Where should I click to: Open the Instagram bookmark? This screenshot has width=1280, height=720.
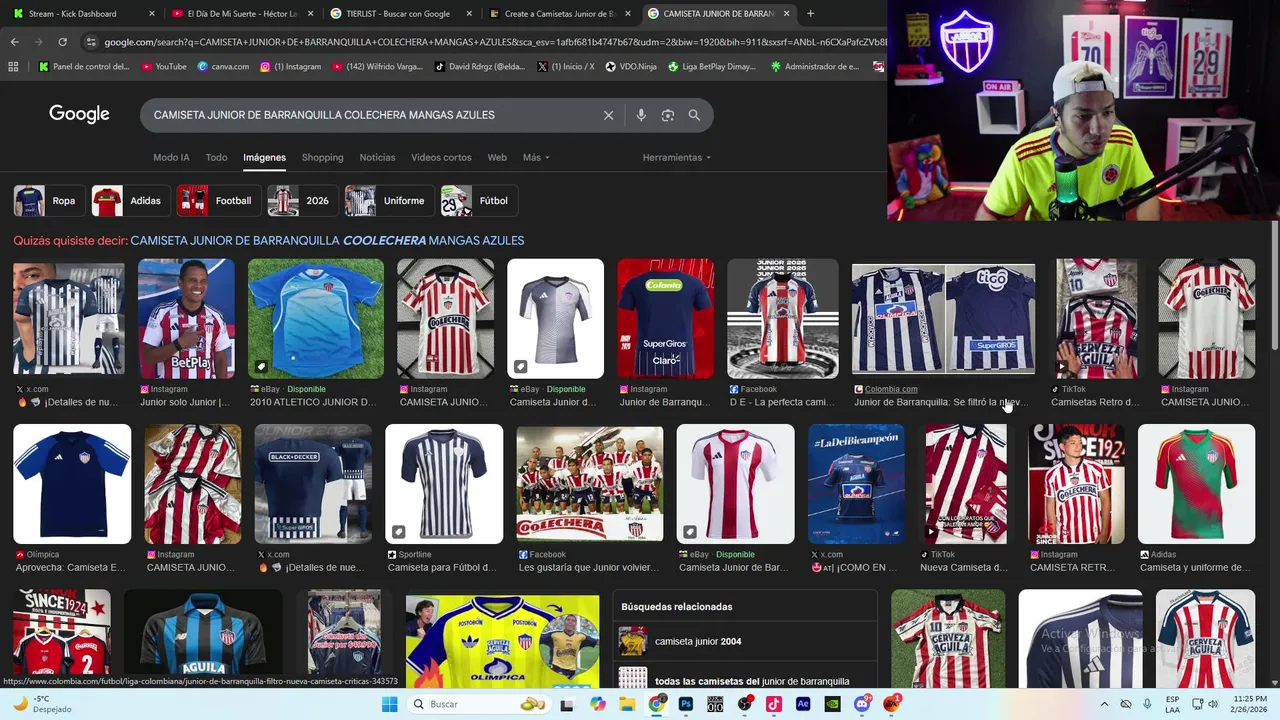tap(291, 67)
